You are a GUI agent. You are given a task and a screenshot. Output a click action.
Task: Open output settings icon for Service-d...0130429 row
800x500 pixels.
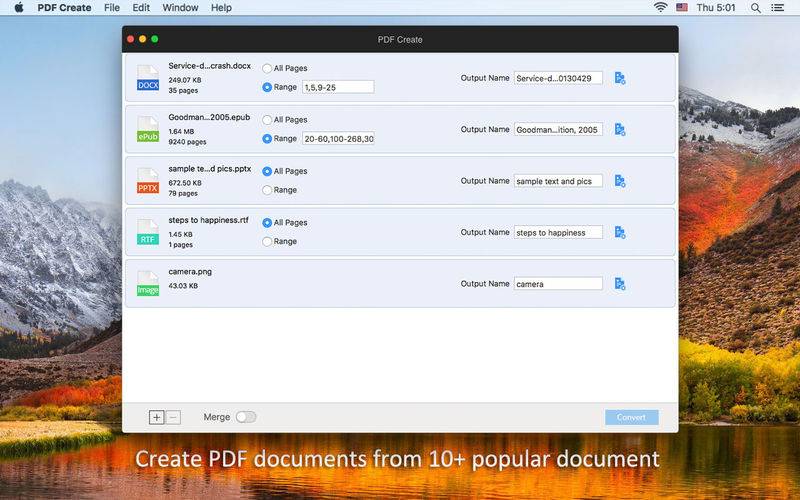click(x=620, y=78)
